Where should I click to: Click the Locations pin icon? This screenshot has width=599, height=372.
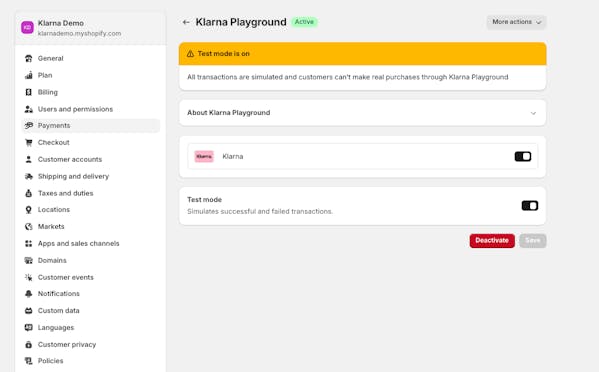point(29,210)
